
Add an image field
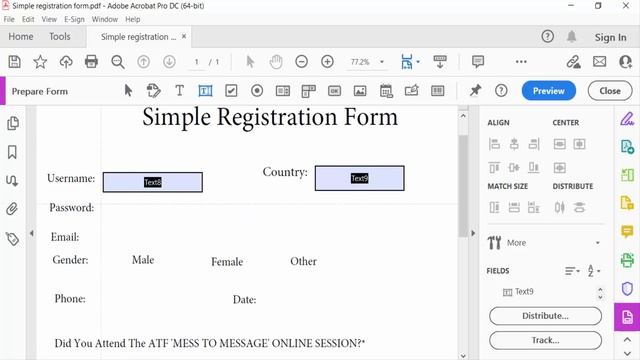[360, 91]
